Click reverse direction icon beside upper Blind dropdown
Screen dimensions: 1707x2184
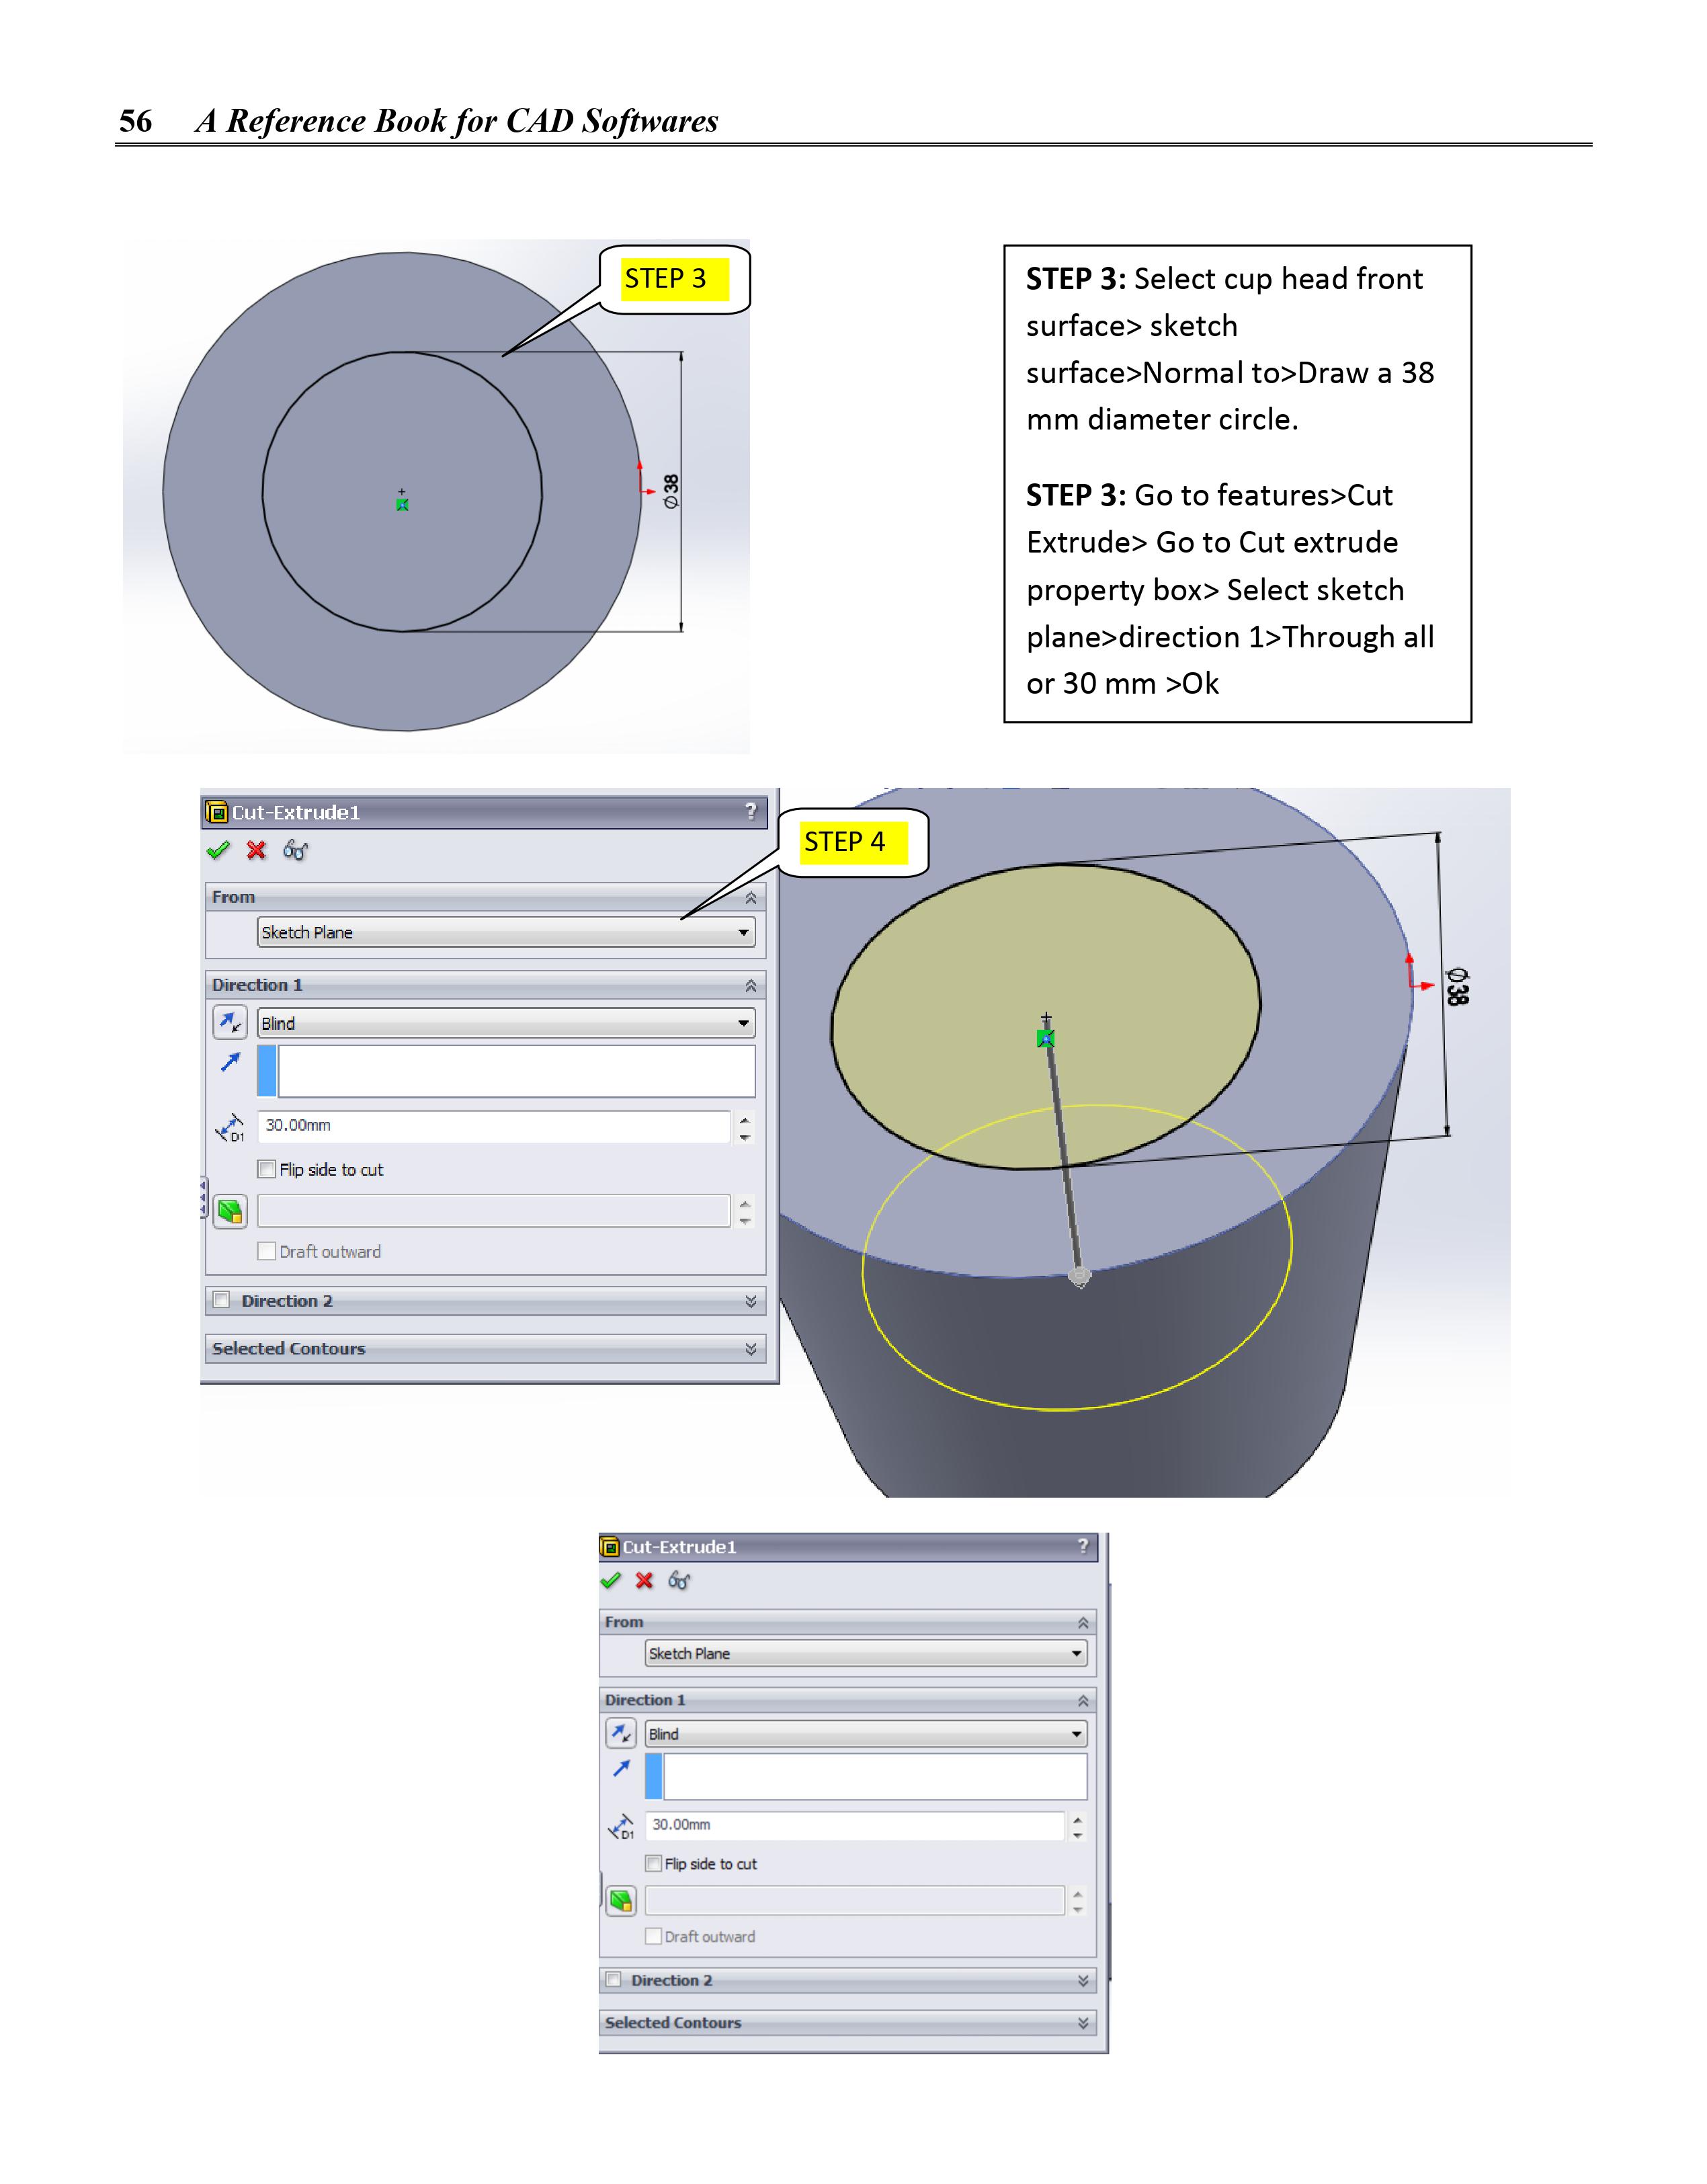click(230, 1023)
